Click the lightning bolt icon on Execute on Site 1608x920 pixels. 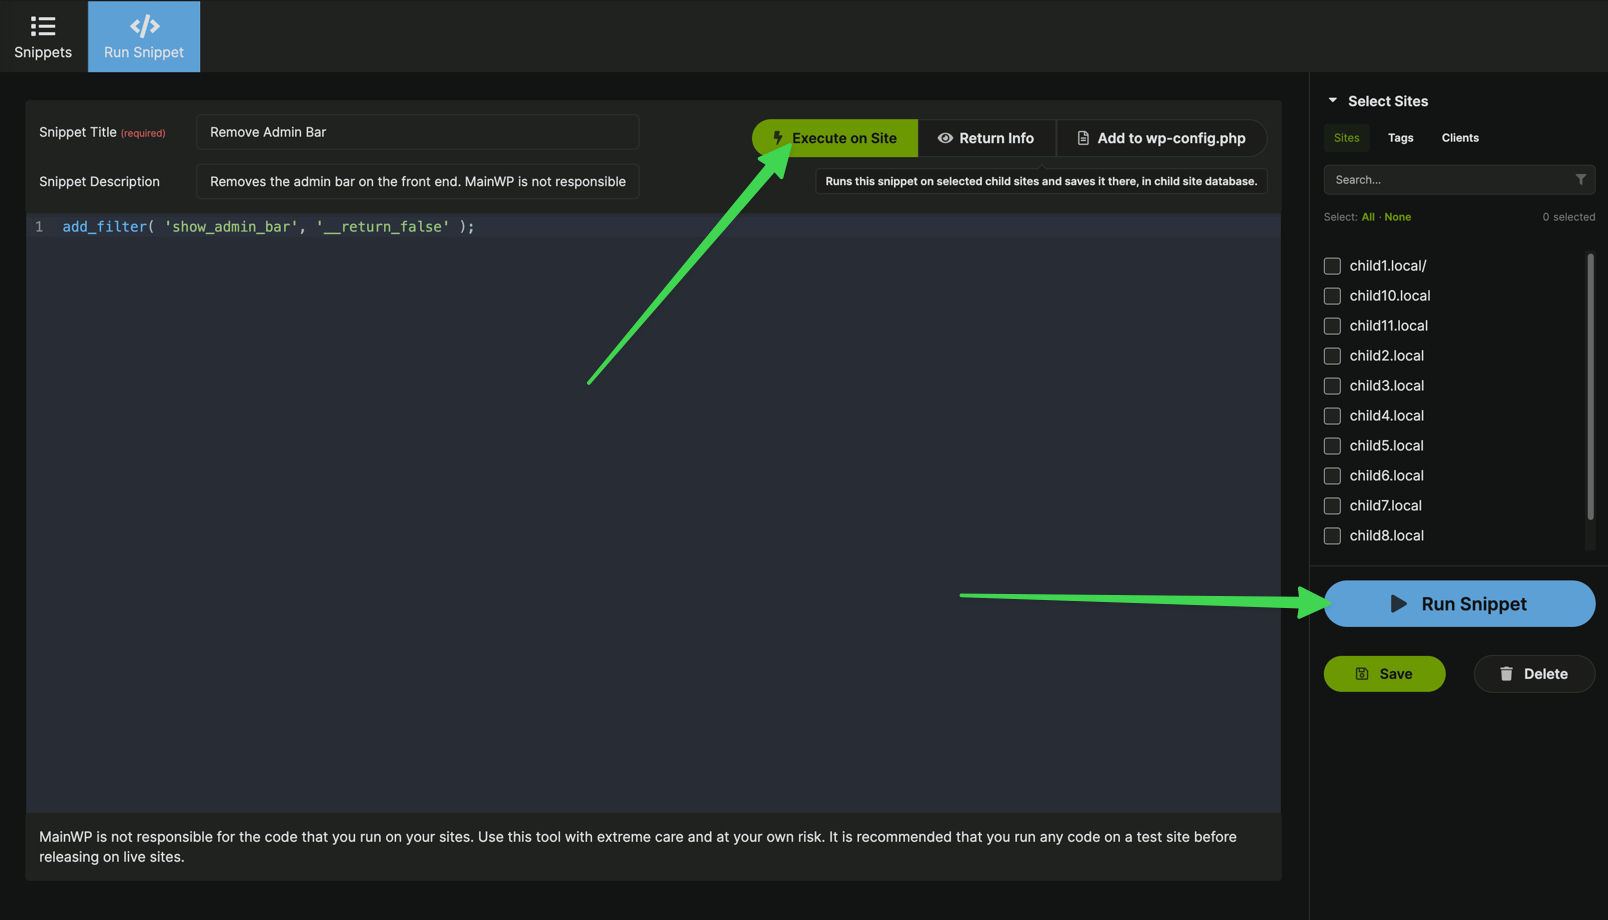coord(778,138)
